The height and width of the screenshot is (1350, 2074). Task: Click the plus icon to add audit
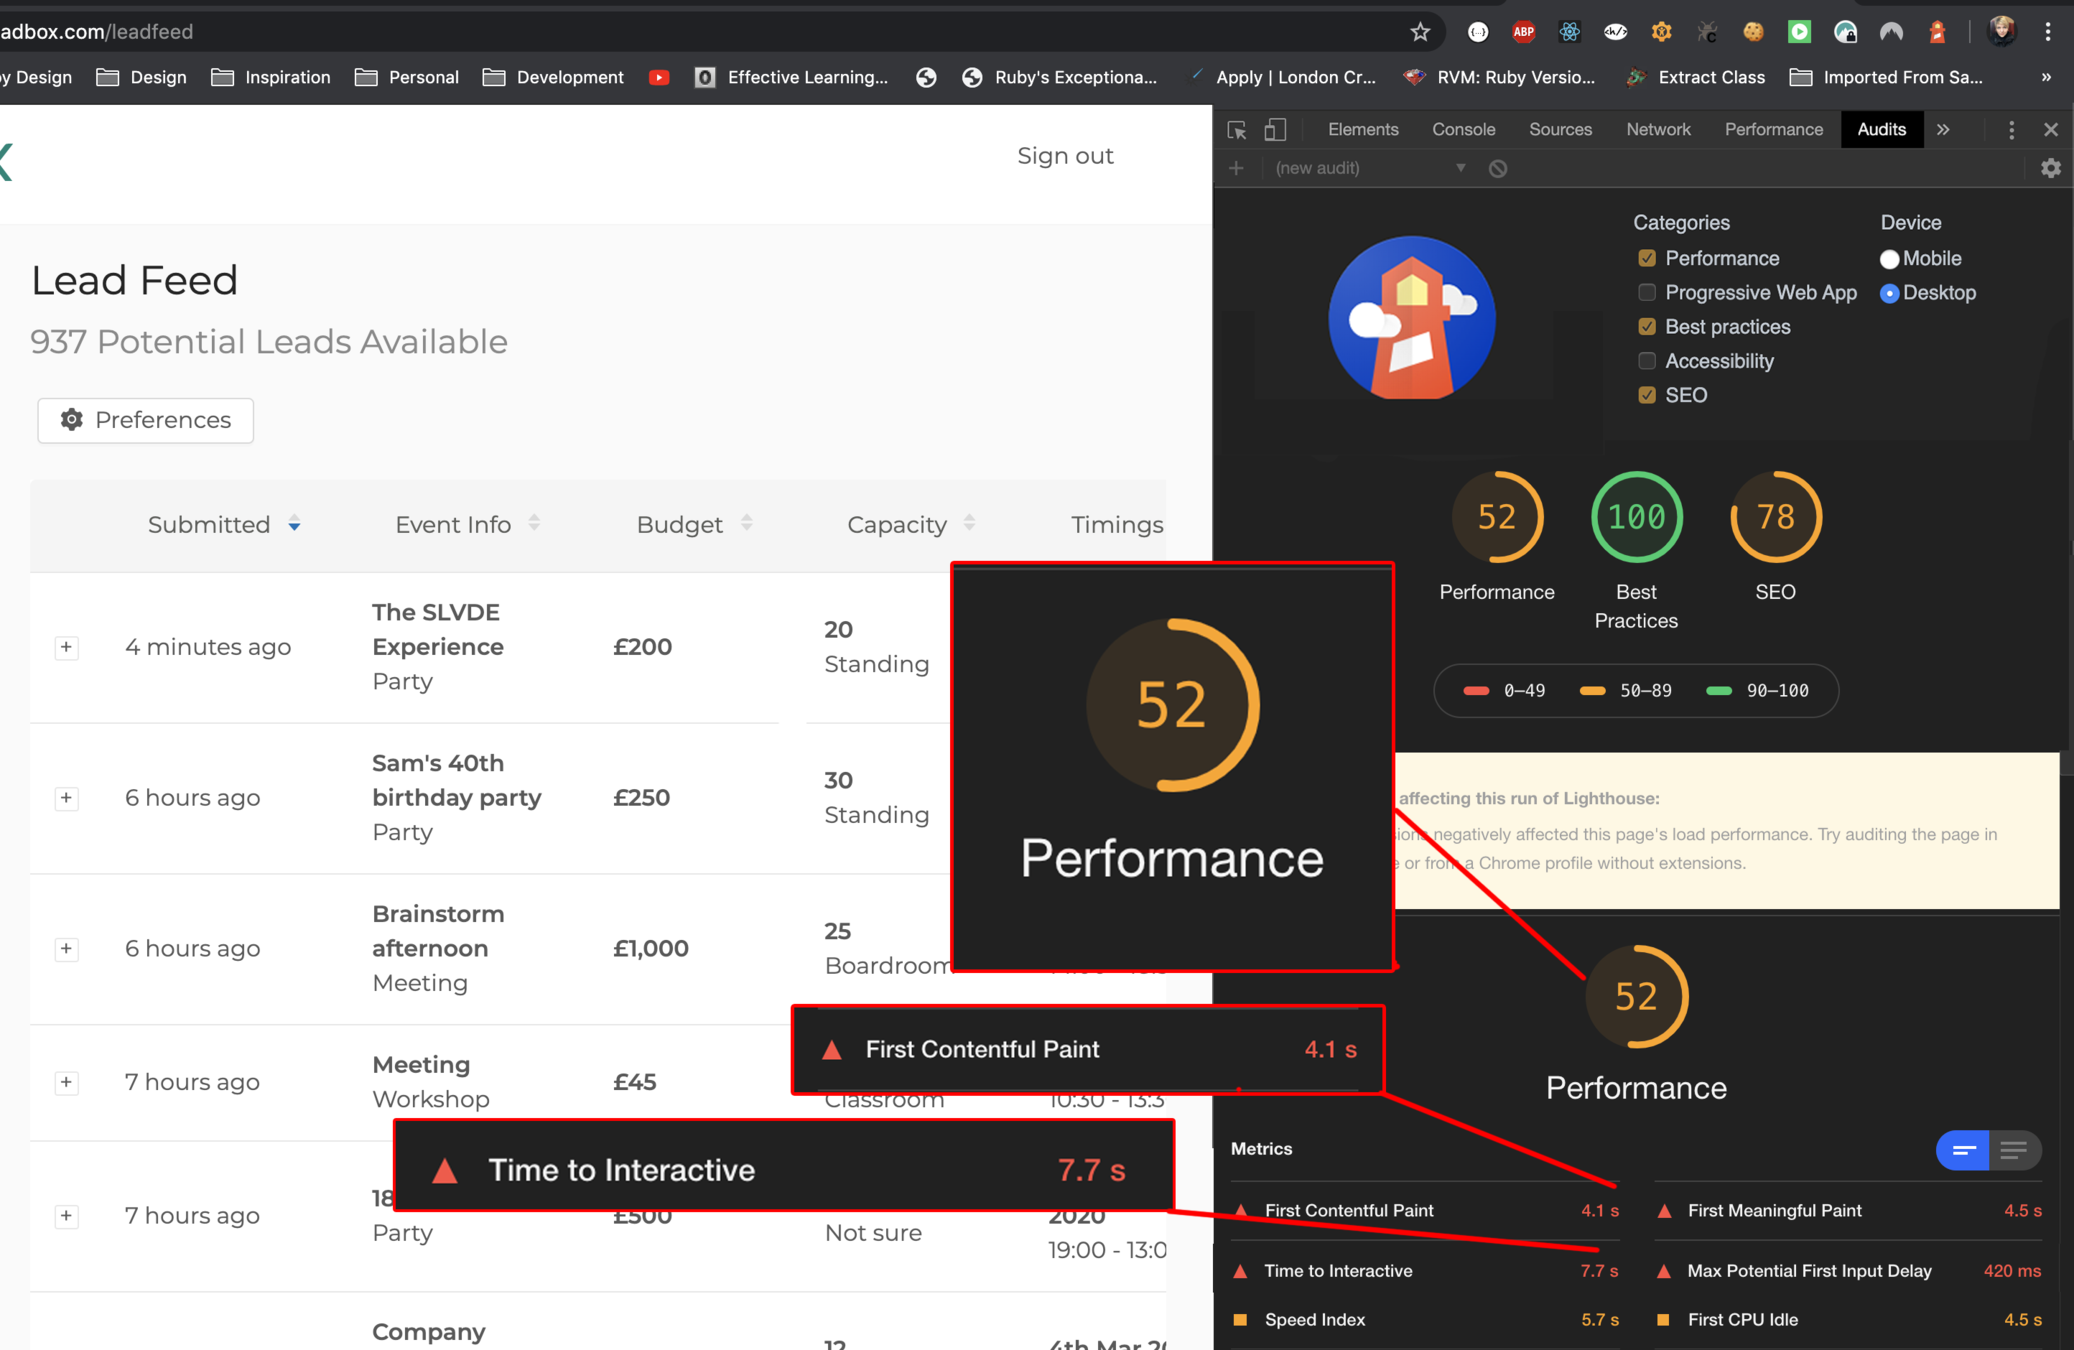pos(1237,168)
